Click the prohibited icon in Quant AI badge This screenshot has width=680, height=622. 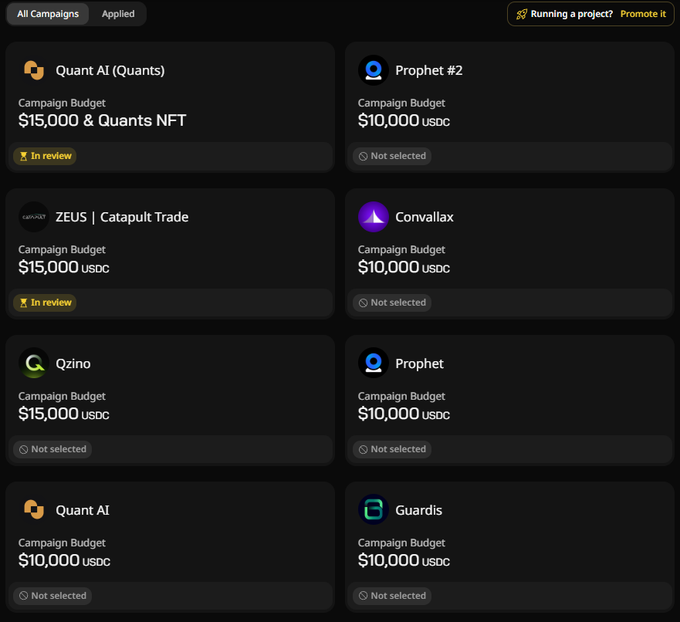tap(23, 596)
